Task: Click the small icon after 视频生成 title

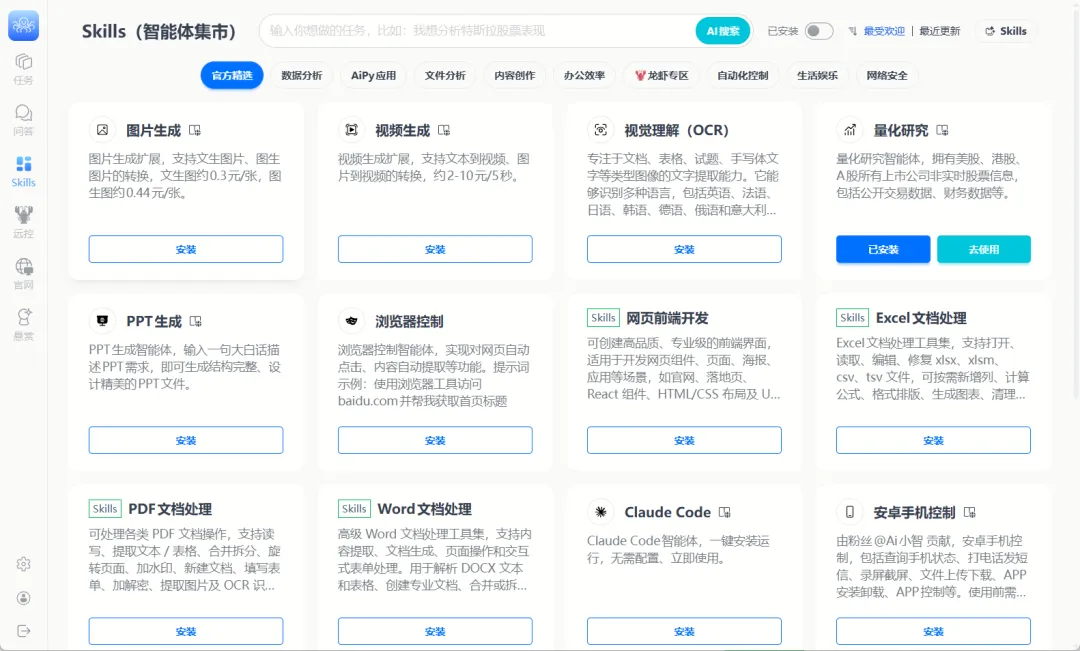Action: click(444, 130)
